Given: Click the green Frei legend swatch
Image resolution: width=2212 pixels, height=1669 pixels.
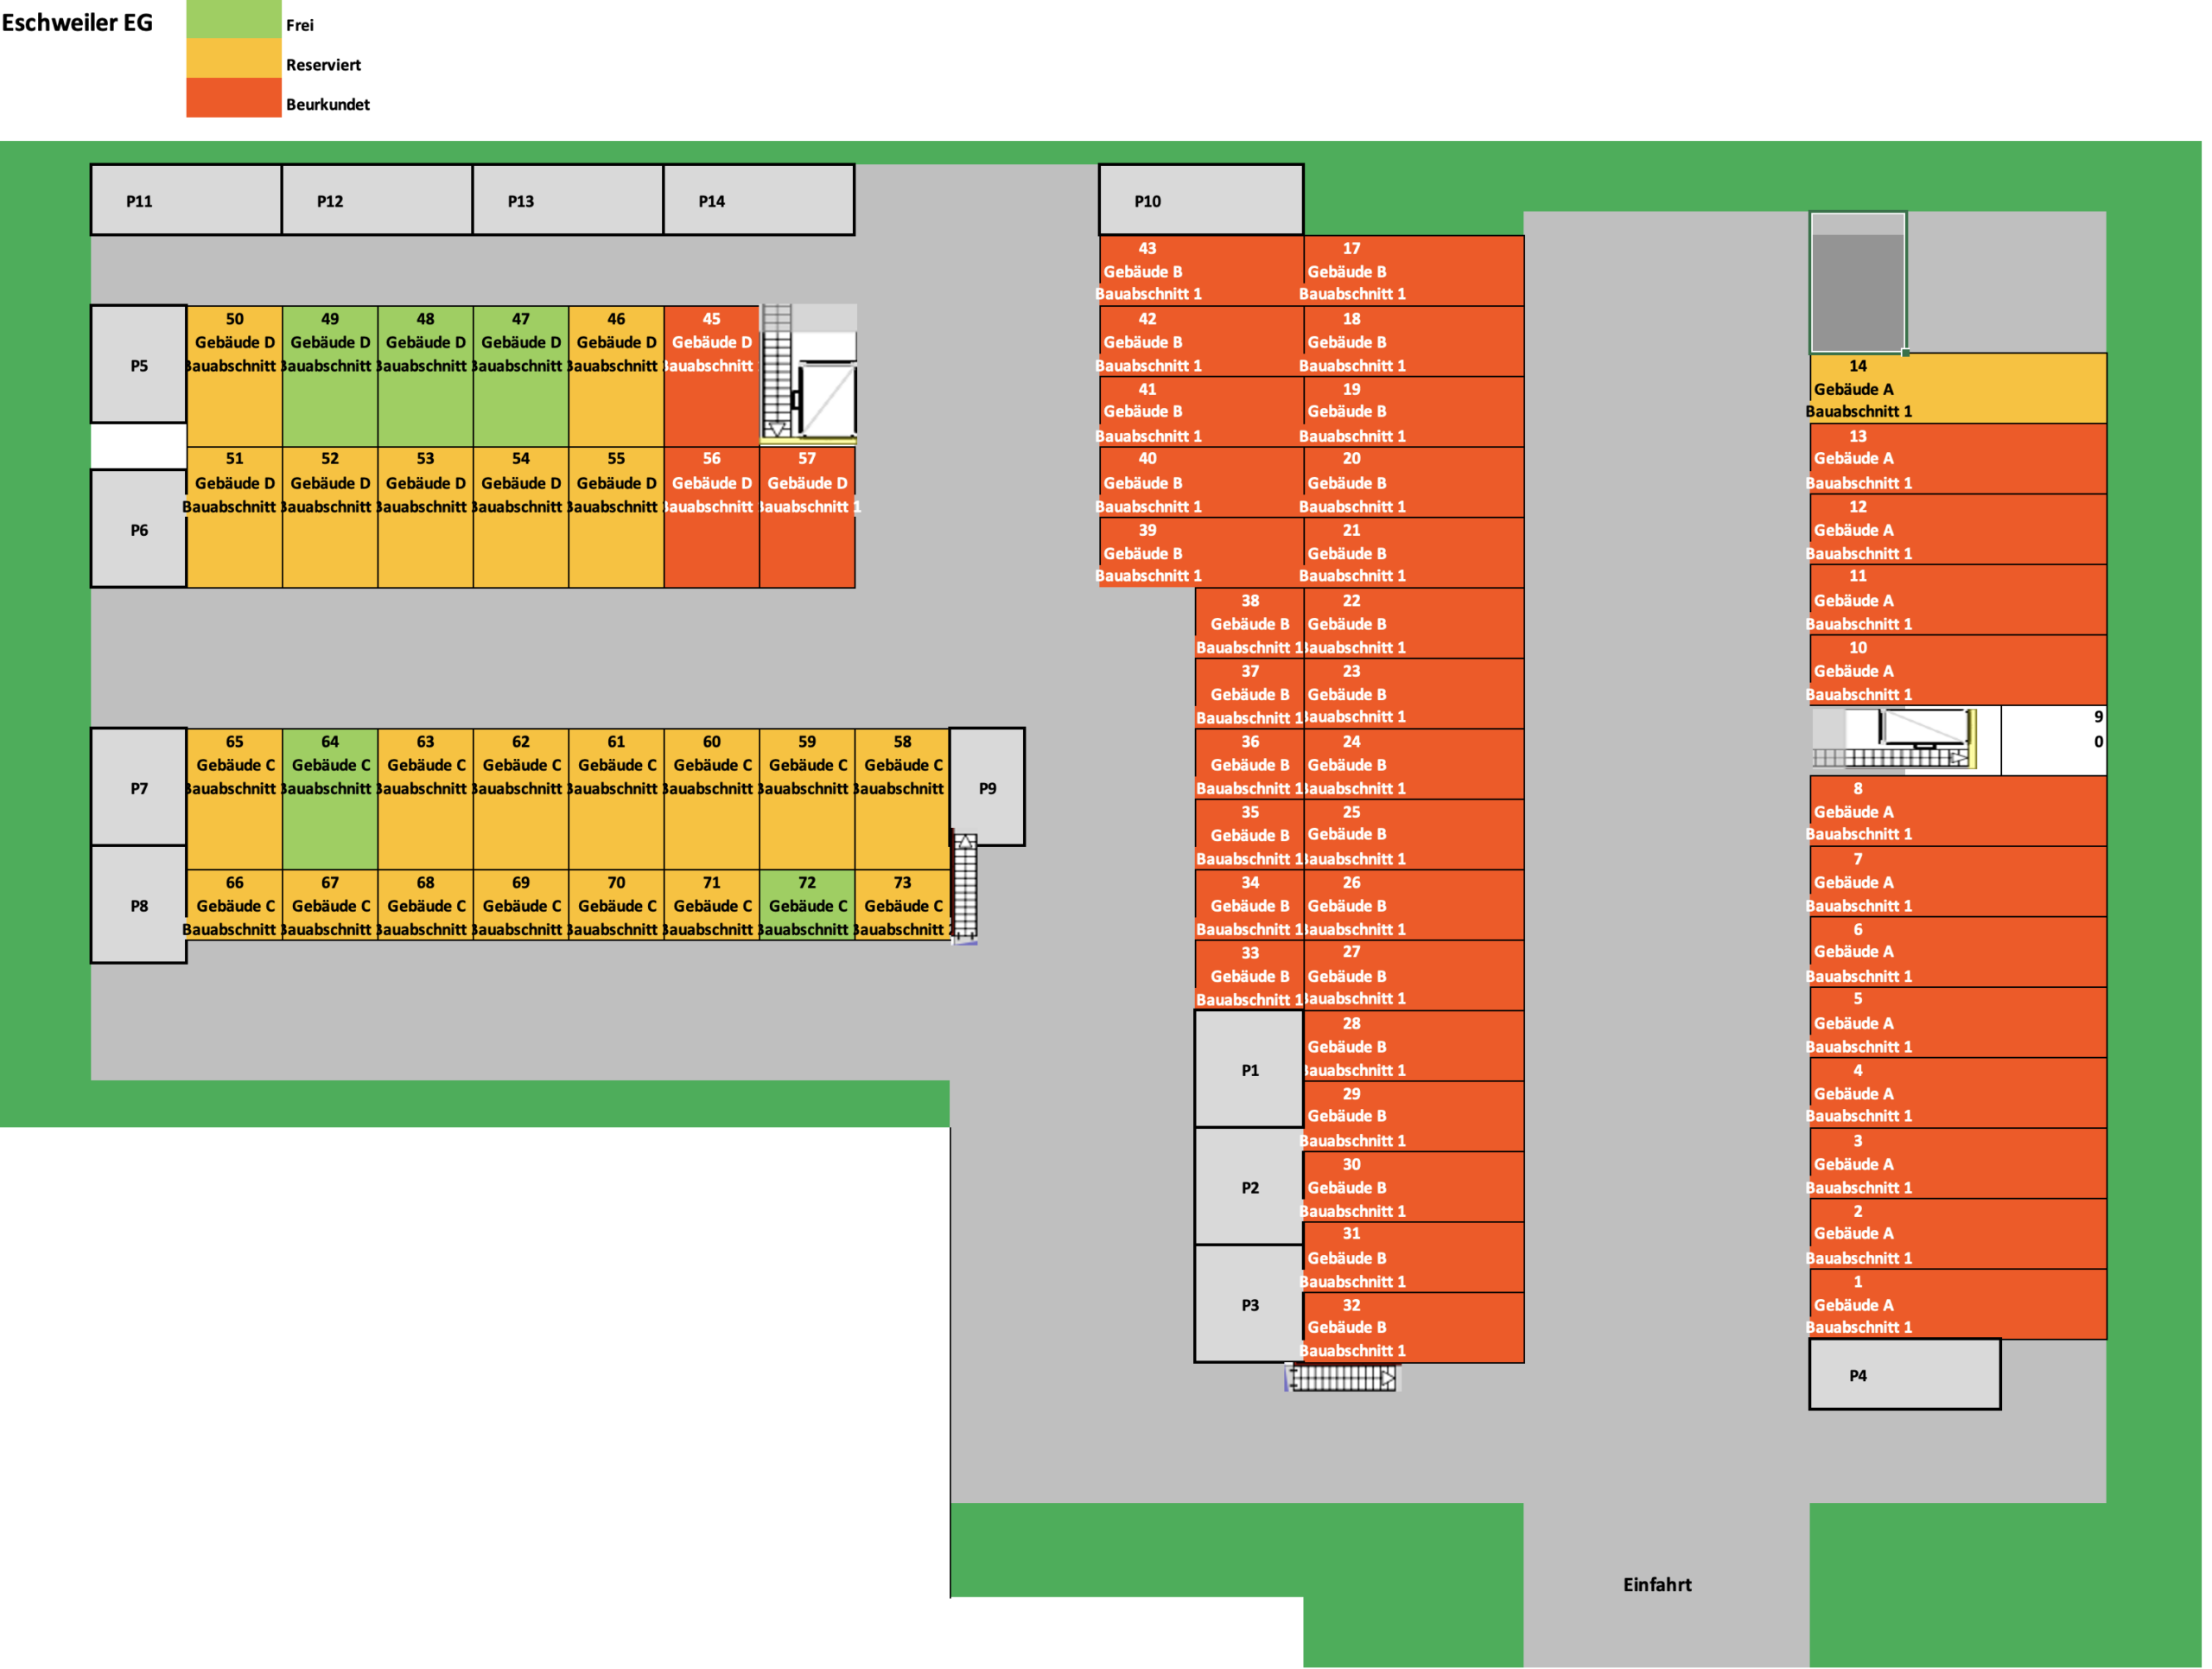Looking at the screenshot, I should pos(233,20).
